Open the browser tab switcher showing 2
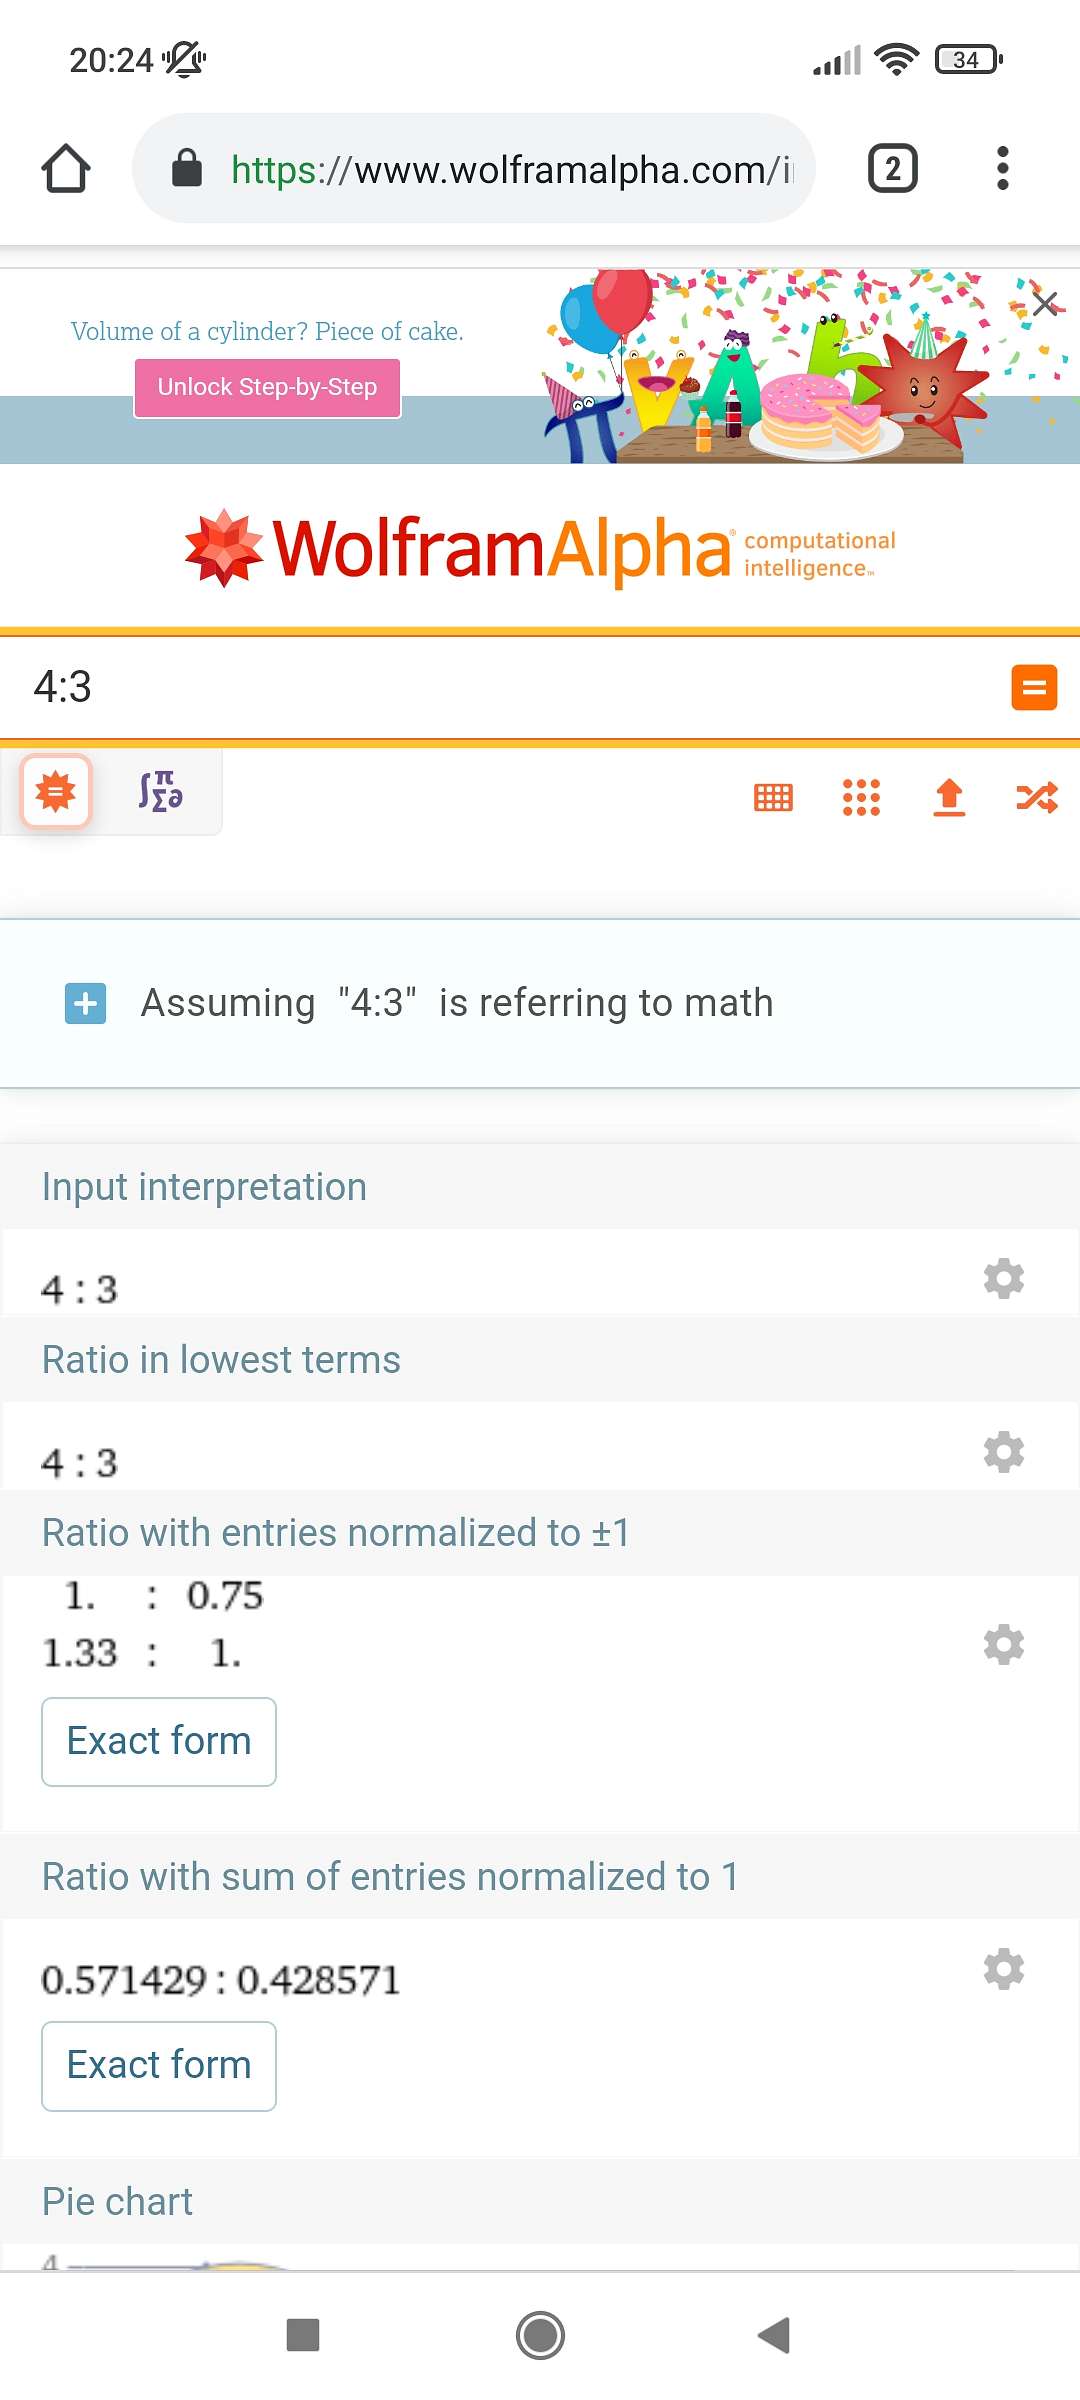Viewport: 1080px width, 2400px height. 892,168
